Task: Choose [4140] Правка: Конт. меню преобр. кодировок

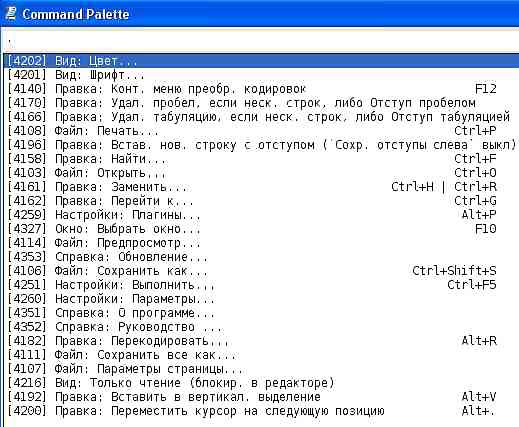Action: [262, 89]
